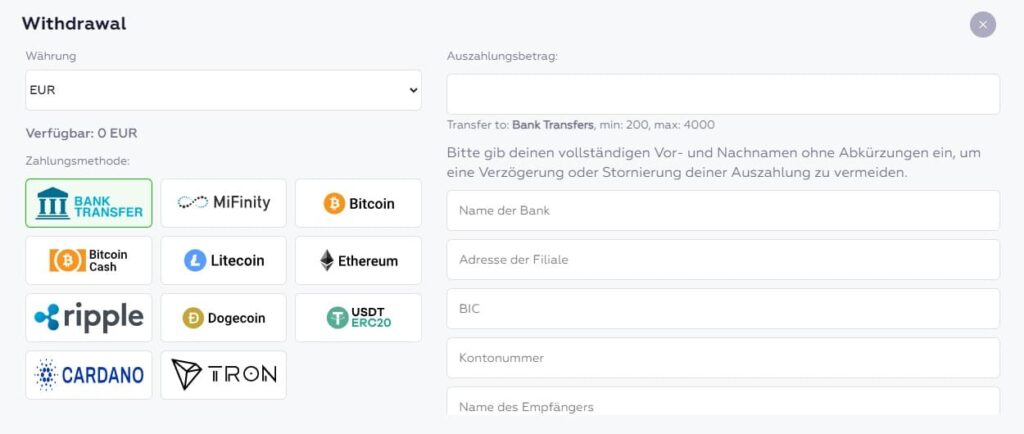This screenshot has height=434, width=1024.
Task: Select TRON payment method
Action: (x=223, y=375)
